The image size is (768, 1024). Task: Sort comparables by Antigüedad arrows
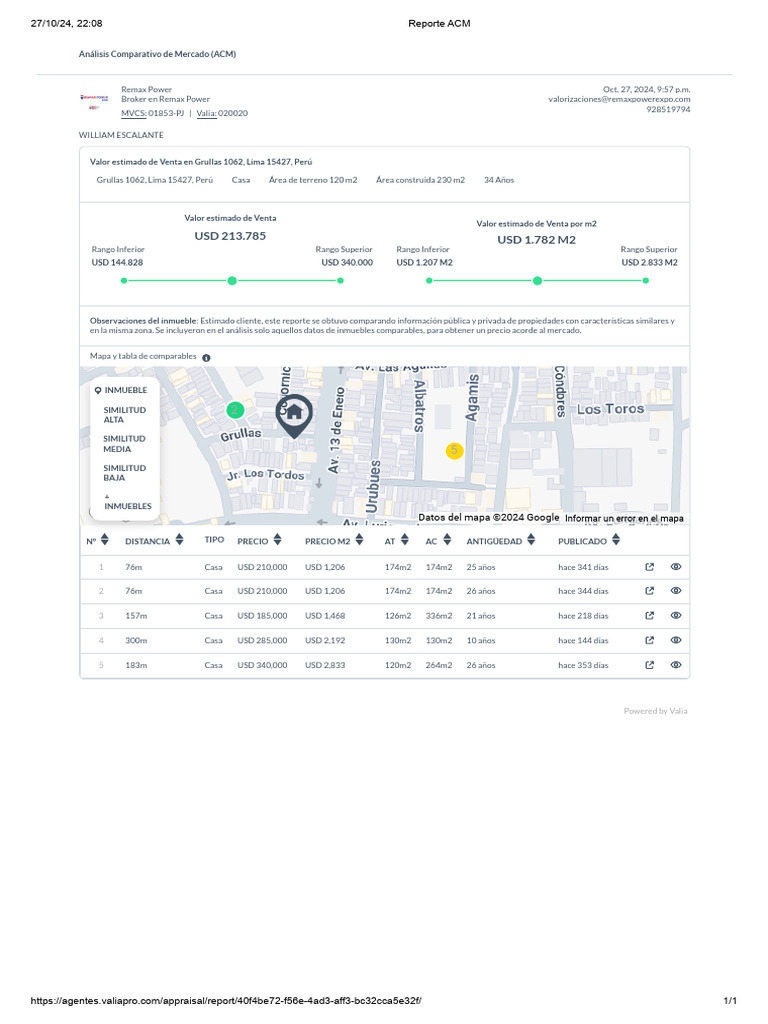(532, 540)
